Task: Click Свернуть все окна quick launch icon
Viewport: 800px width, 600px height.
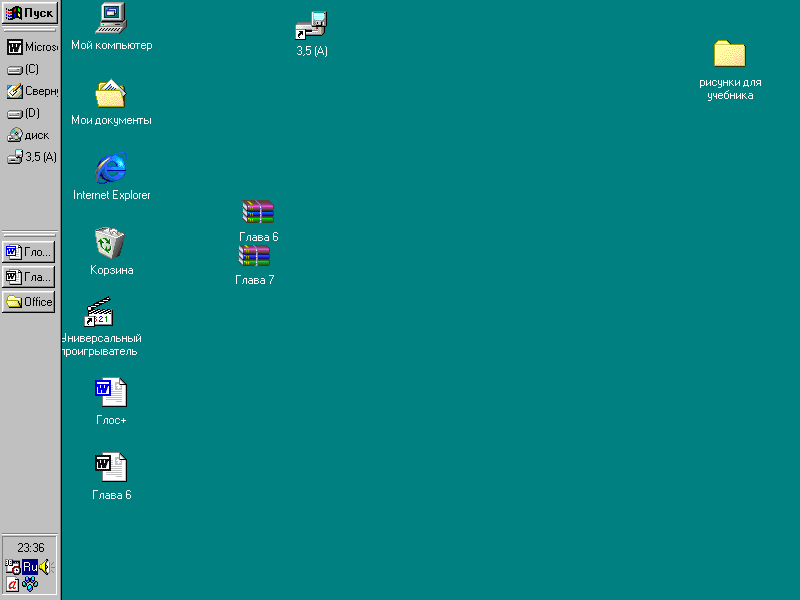Action: 31,91
